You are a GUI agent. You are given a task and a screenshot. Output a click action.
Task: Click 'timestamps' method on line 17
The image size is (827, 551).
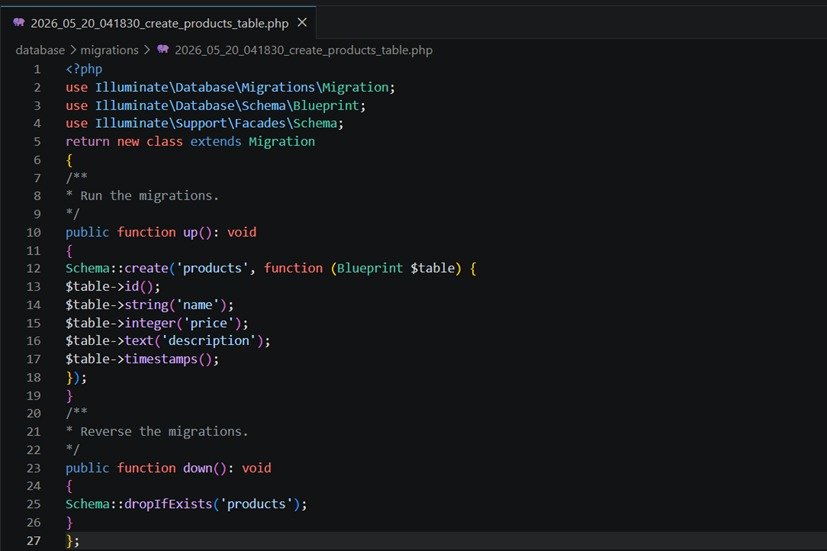coord(161,359)
